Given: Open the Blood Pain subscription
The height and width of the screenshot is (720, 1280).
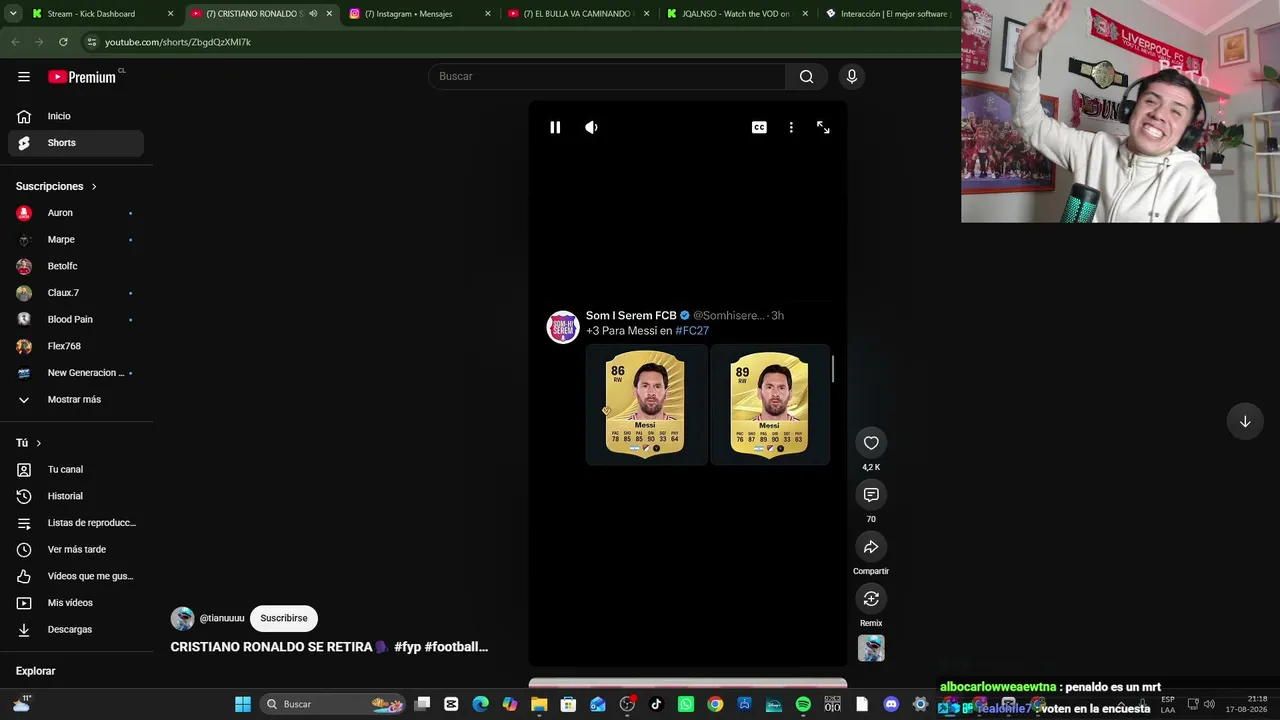Looking at the screenshot, I should pyautogui.click(x=76, y=320).
